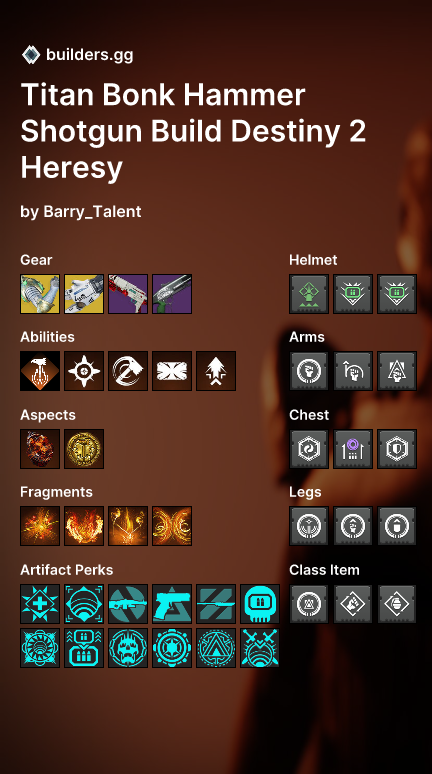The width and height of the screenshot is (432, 774).
Task: Click the purple orb Chest mod icon
Action: pyautogui.click(x=353, y=449)
